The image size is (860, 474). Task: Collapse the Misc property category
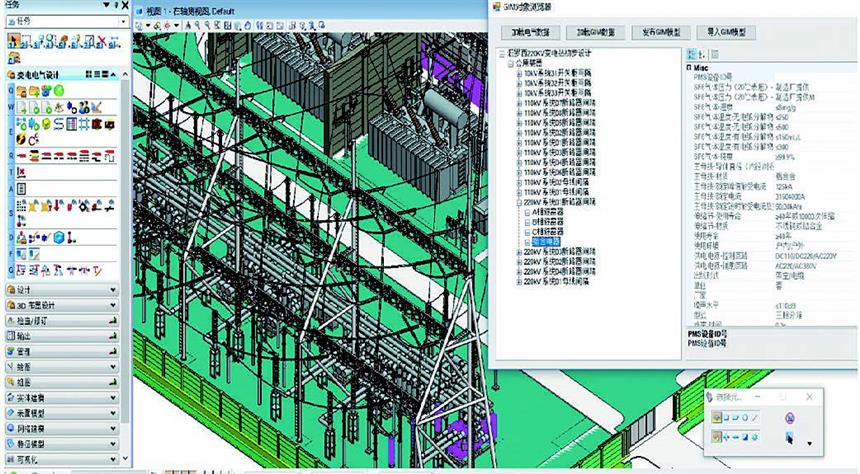coord(690,68)
